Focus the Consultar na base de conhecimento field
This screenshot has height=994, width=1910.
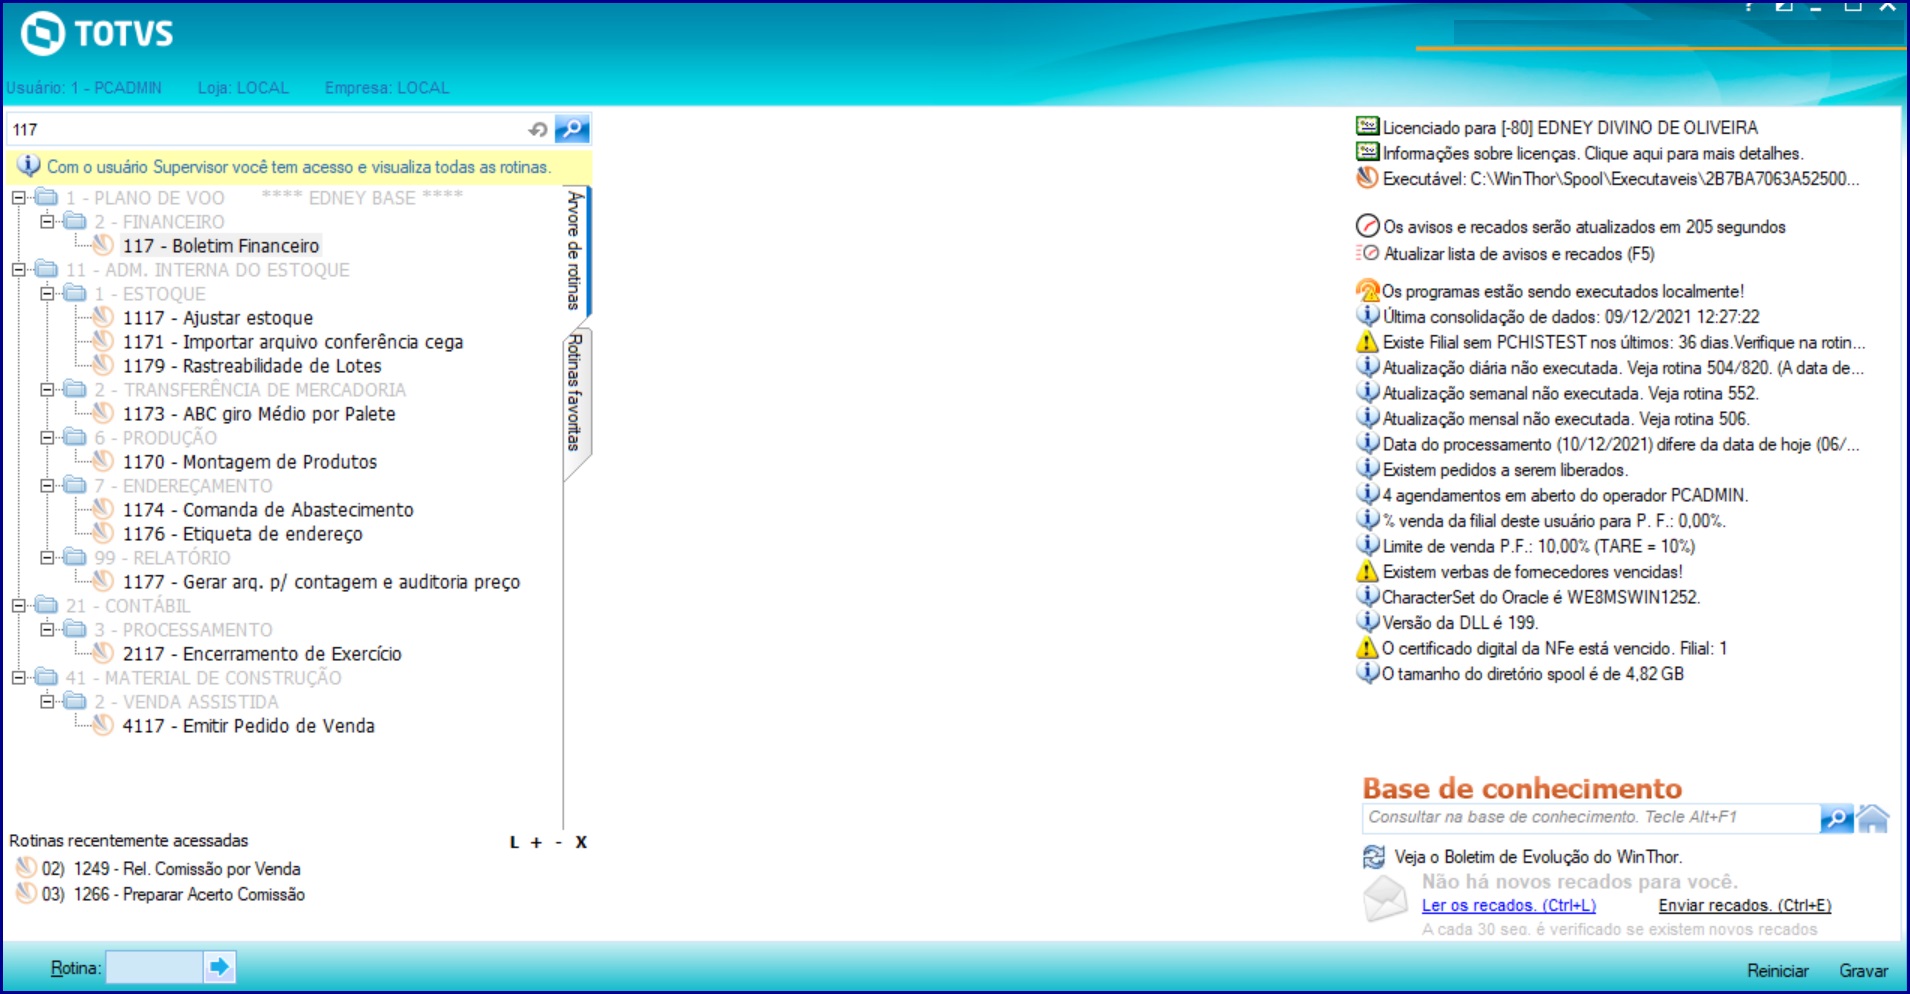[1590, 818]
